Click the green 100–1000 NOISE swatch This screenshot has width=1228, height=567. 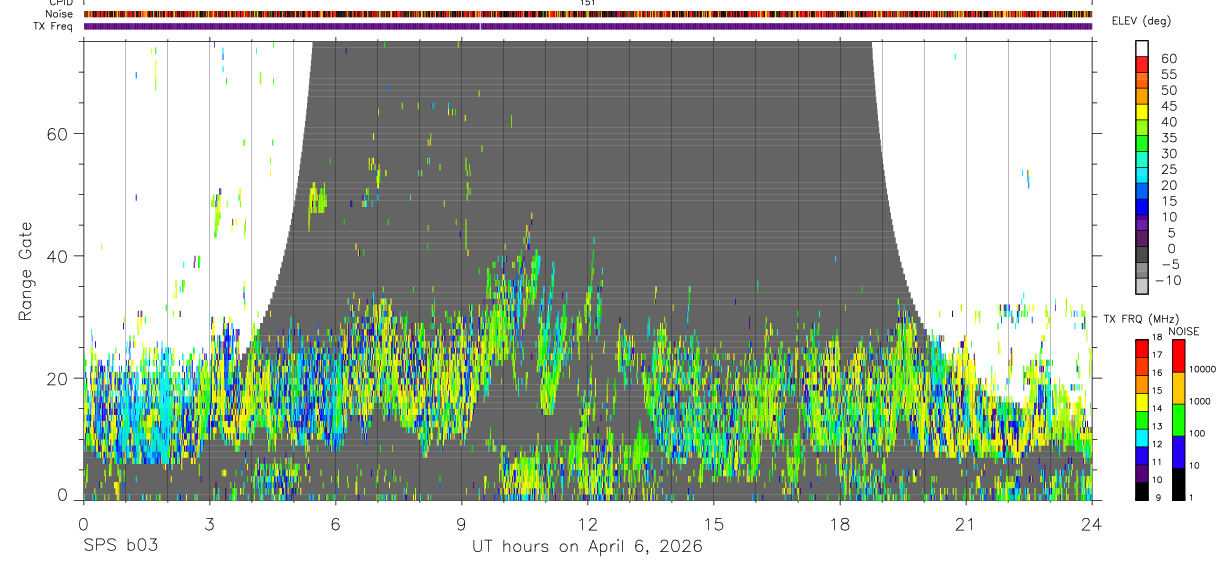click(1178, 420)
